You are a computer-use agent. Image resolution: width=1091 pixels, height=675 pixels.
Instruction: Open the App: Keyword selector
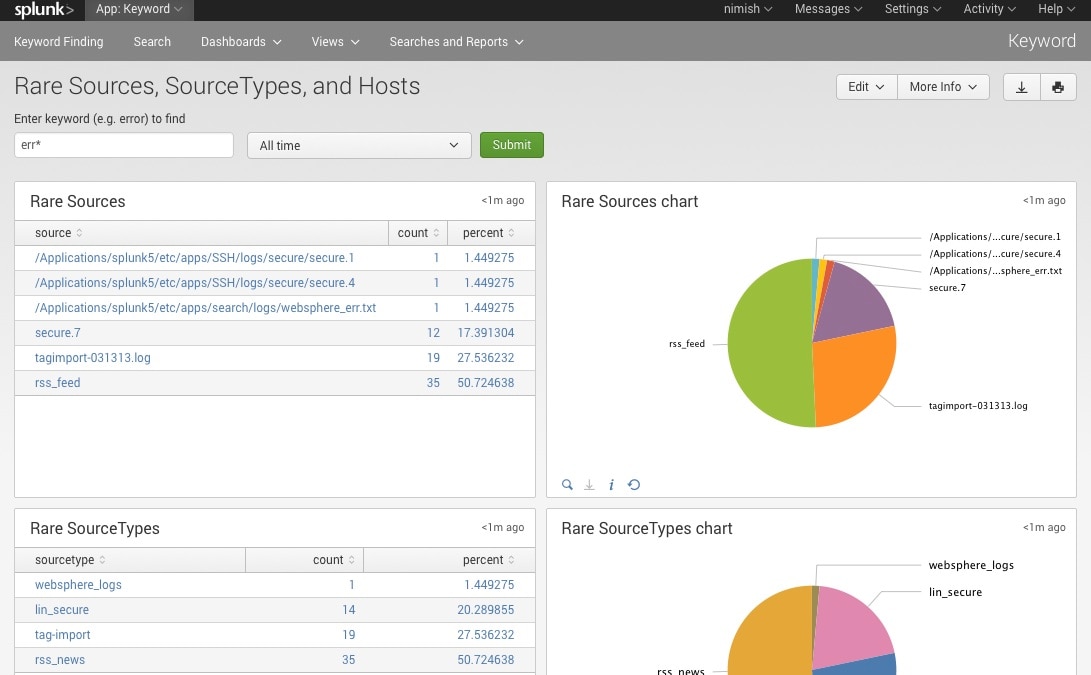tap(139, 10)
